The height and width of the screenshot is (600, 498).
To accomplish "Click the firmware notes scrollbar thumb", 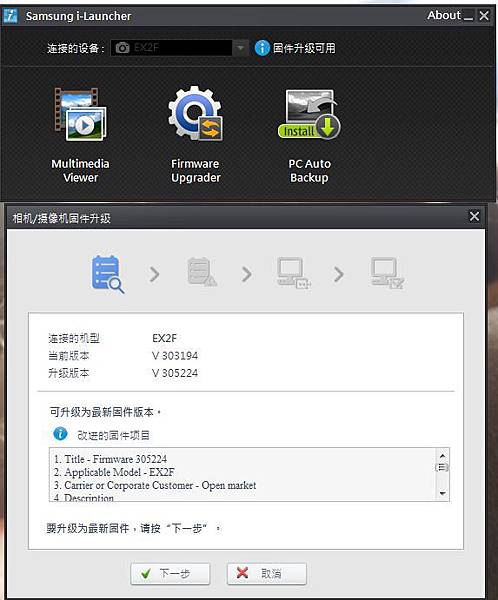I will 442,467.
